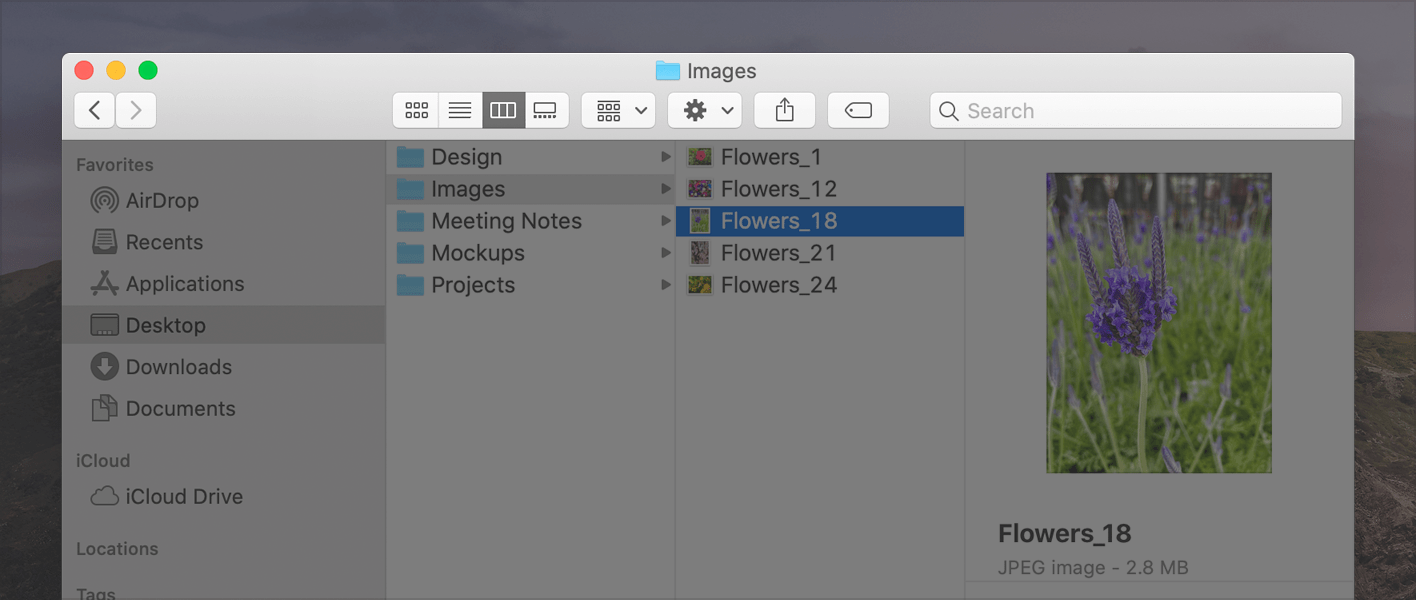Open Documents in sidebar
The image size is (1416, 600).
225,408
